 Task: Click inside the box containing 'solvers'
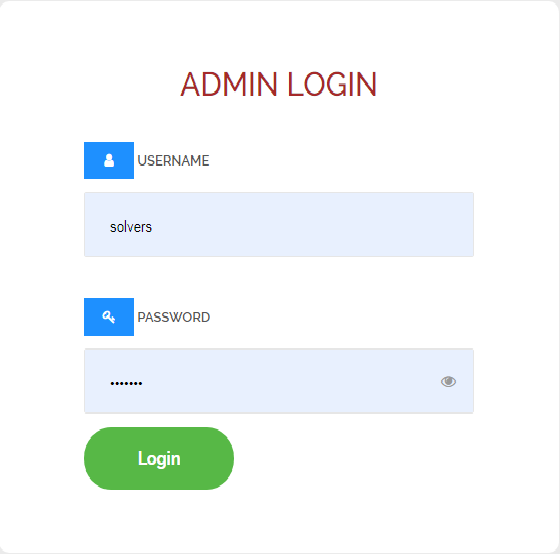[279, 224]
